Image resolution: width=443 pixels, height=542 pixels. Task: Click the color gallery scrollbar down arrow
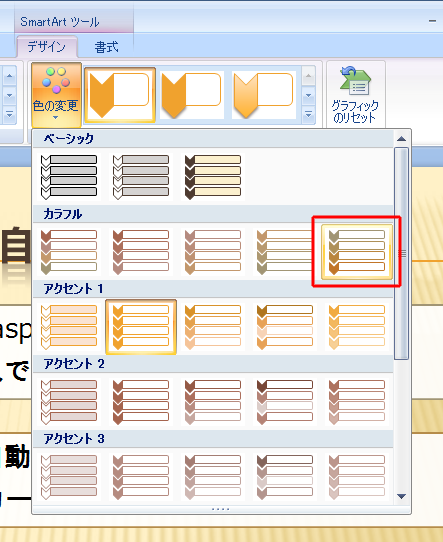pyautogui.click(x=402, y=496)
